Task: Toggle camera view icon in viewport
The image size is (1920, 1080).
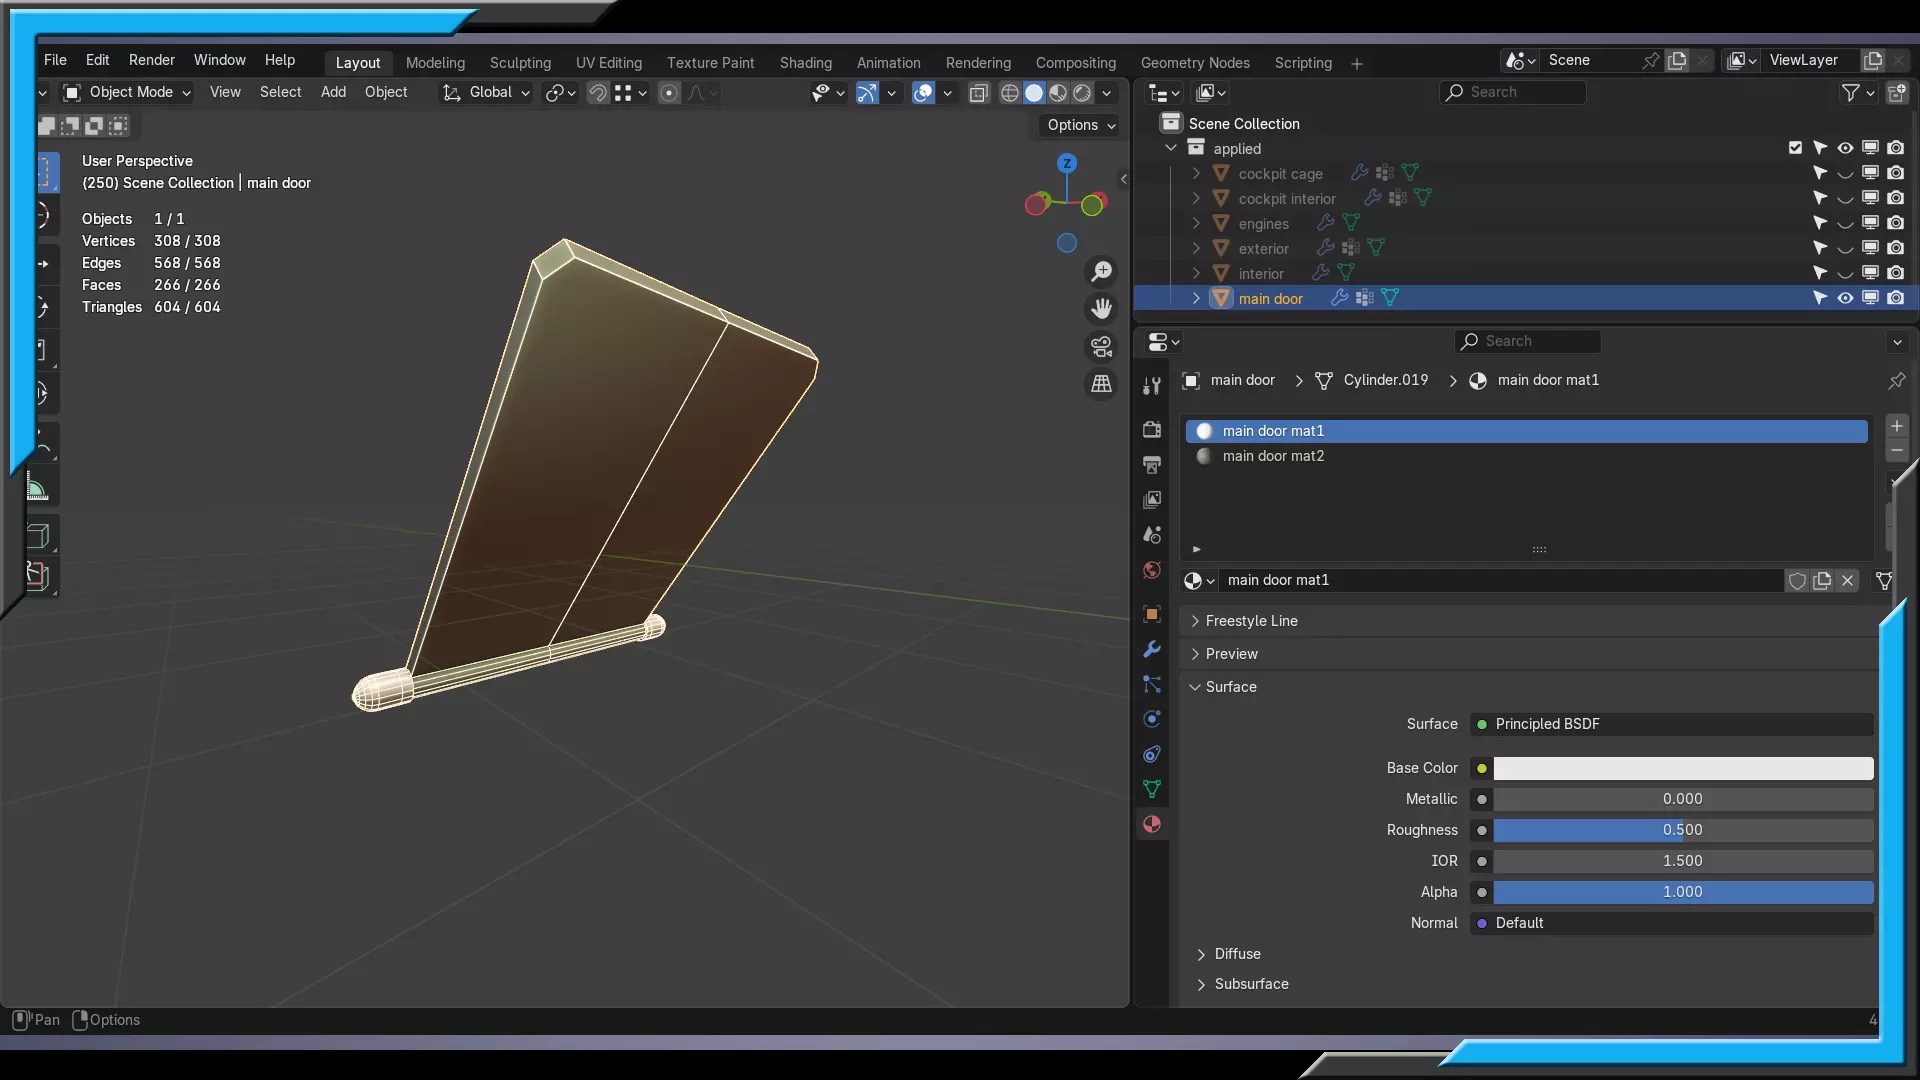Action: pos(1101,346)
